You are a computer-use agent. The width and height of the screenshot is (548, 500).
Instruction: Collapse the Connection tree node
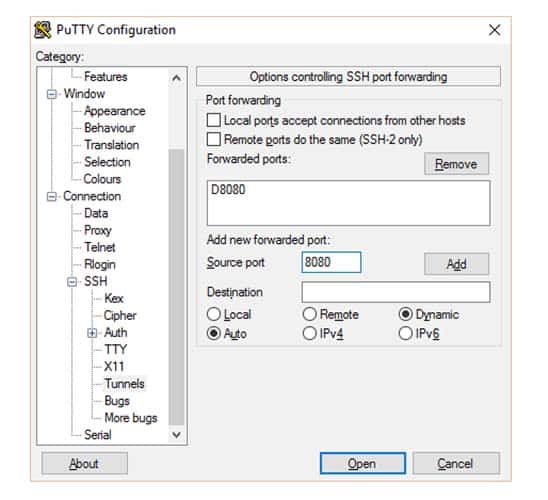tap(52, 196)
